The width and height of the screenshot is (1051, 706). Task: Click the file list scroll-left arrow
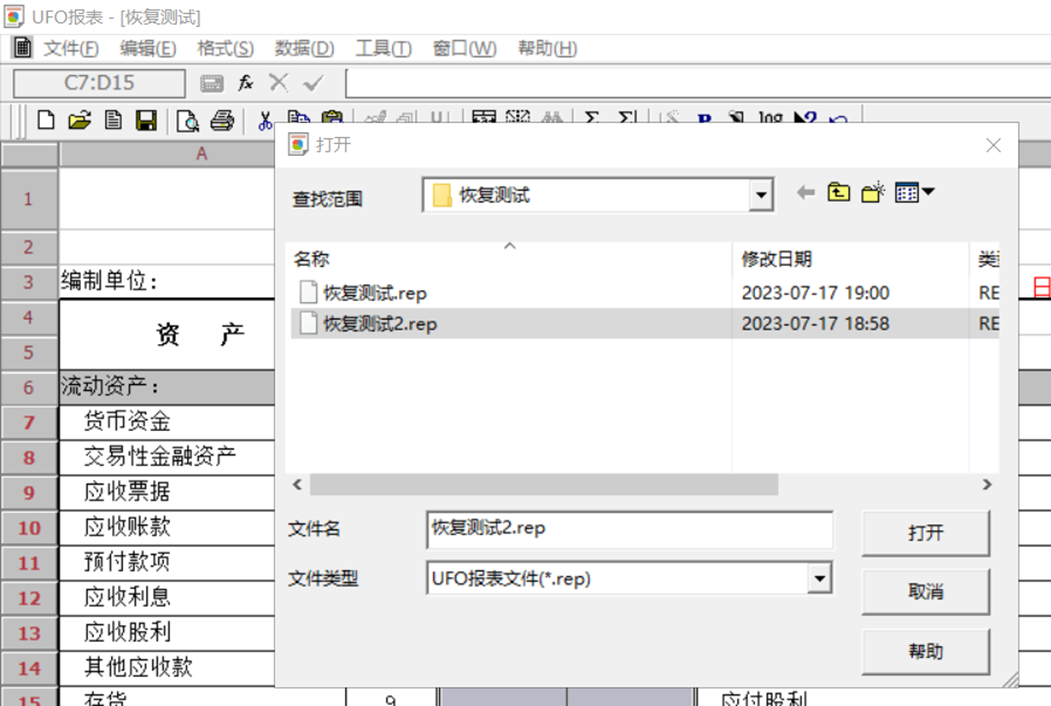(298, 484)
